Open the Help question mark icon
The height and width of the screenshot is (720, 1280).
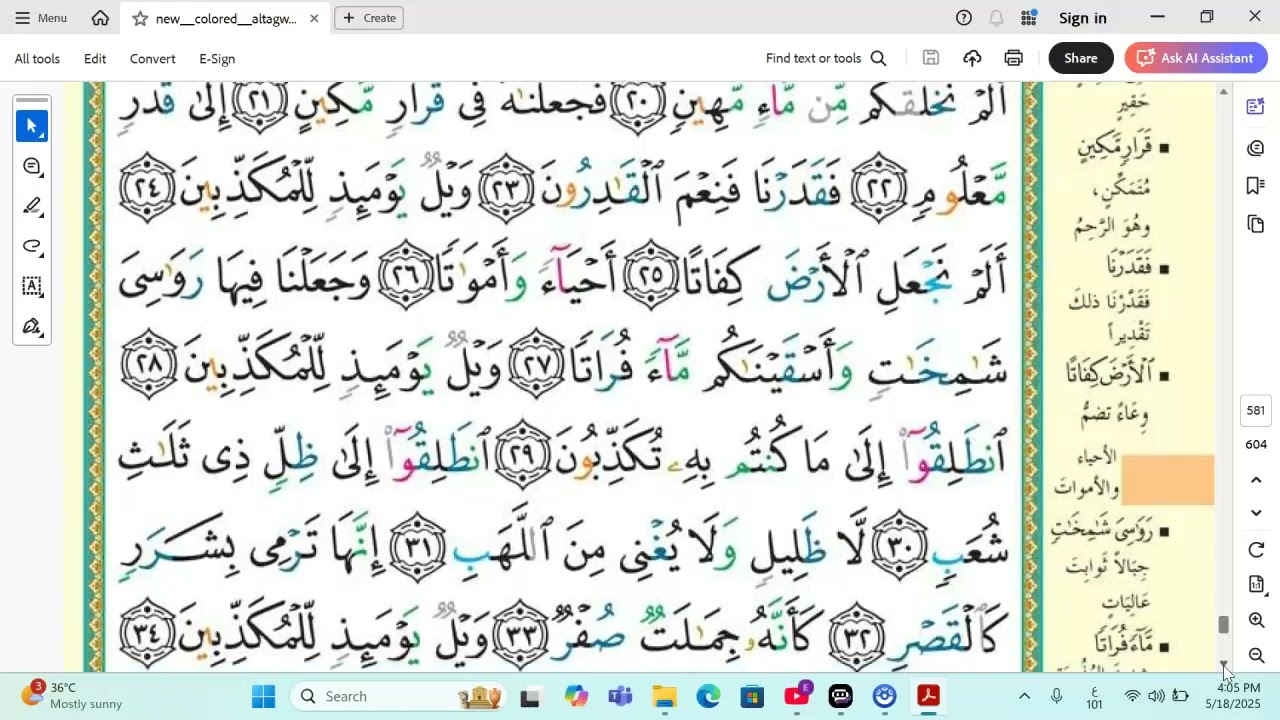(964, 18)
